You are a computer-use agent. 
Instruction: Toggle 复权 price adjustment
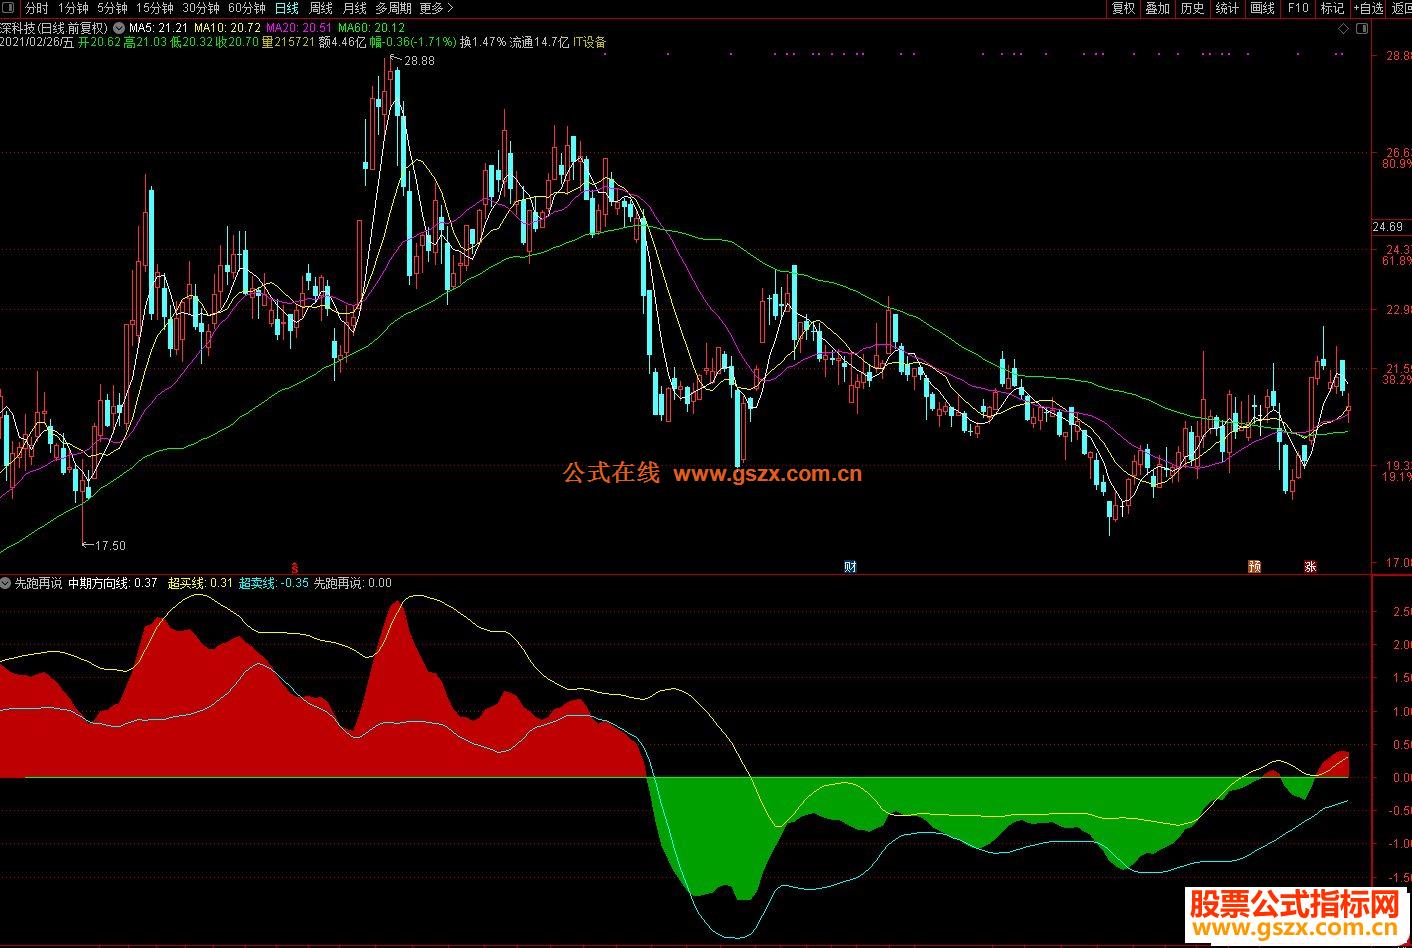[x=1123, y=8]
